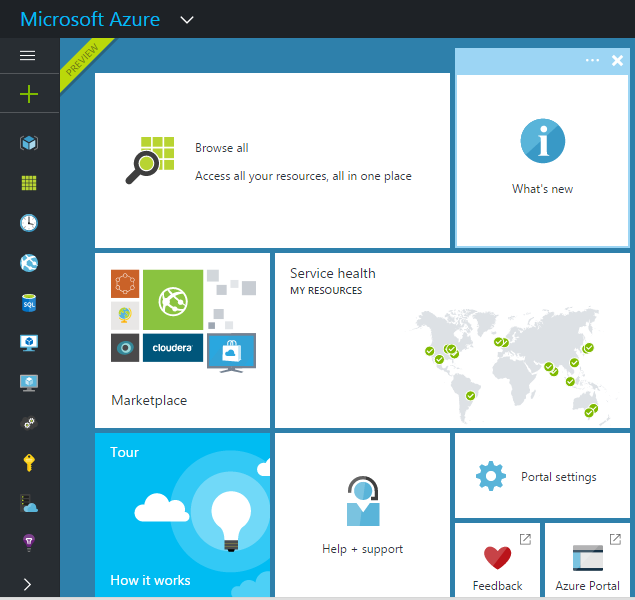The height and width of the screenshot is (600, 635).
Task: Click the health check marker in Europe
Action: pos(501,342)
